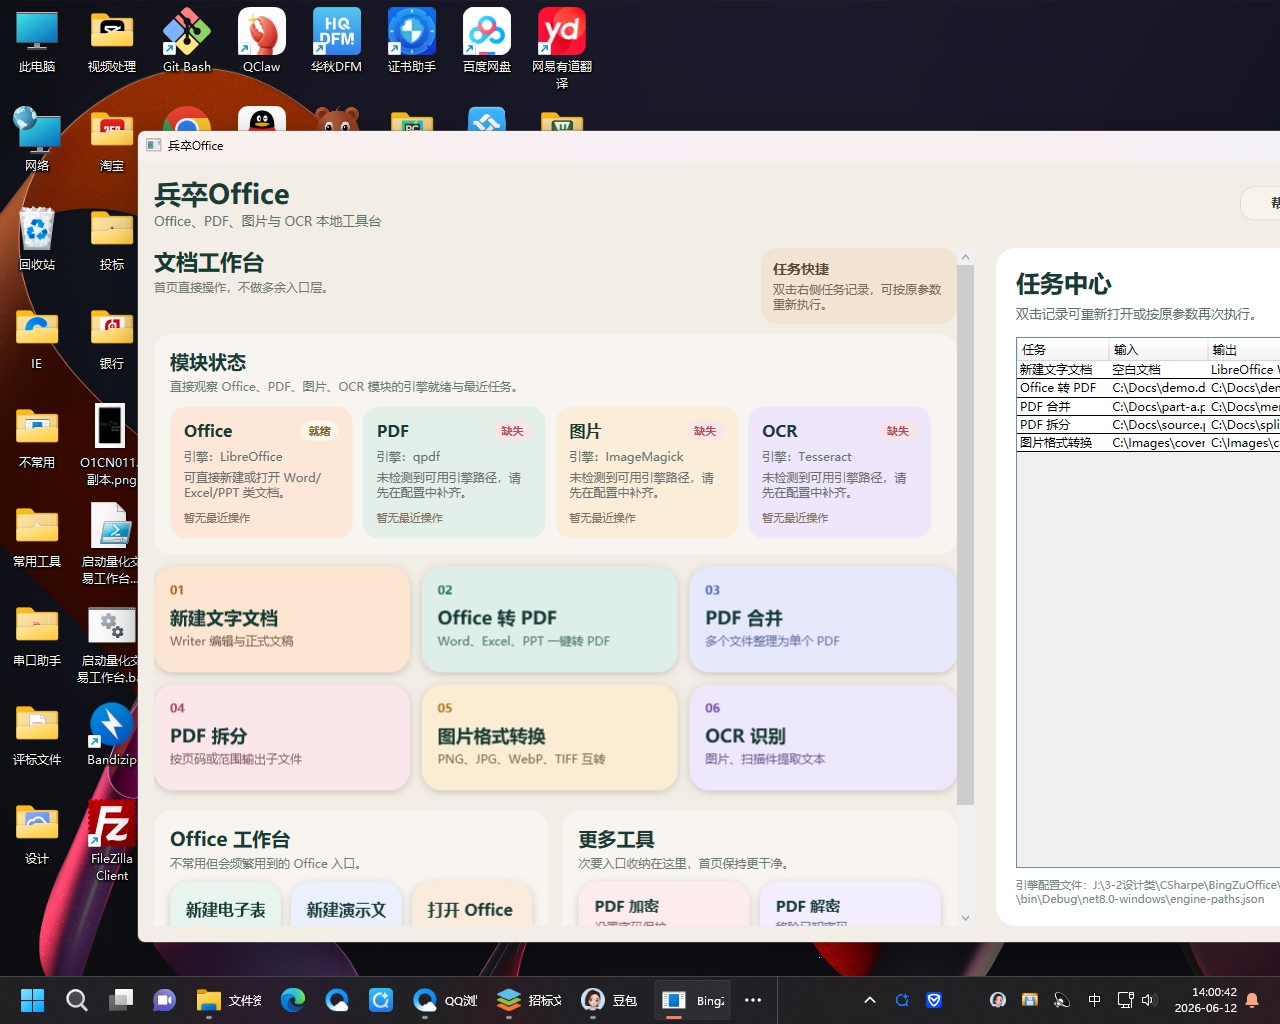Open taskbar Search magnifier icon

click(77, 1000)
